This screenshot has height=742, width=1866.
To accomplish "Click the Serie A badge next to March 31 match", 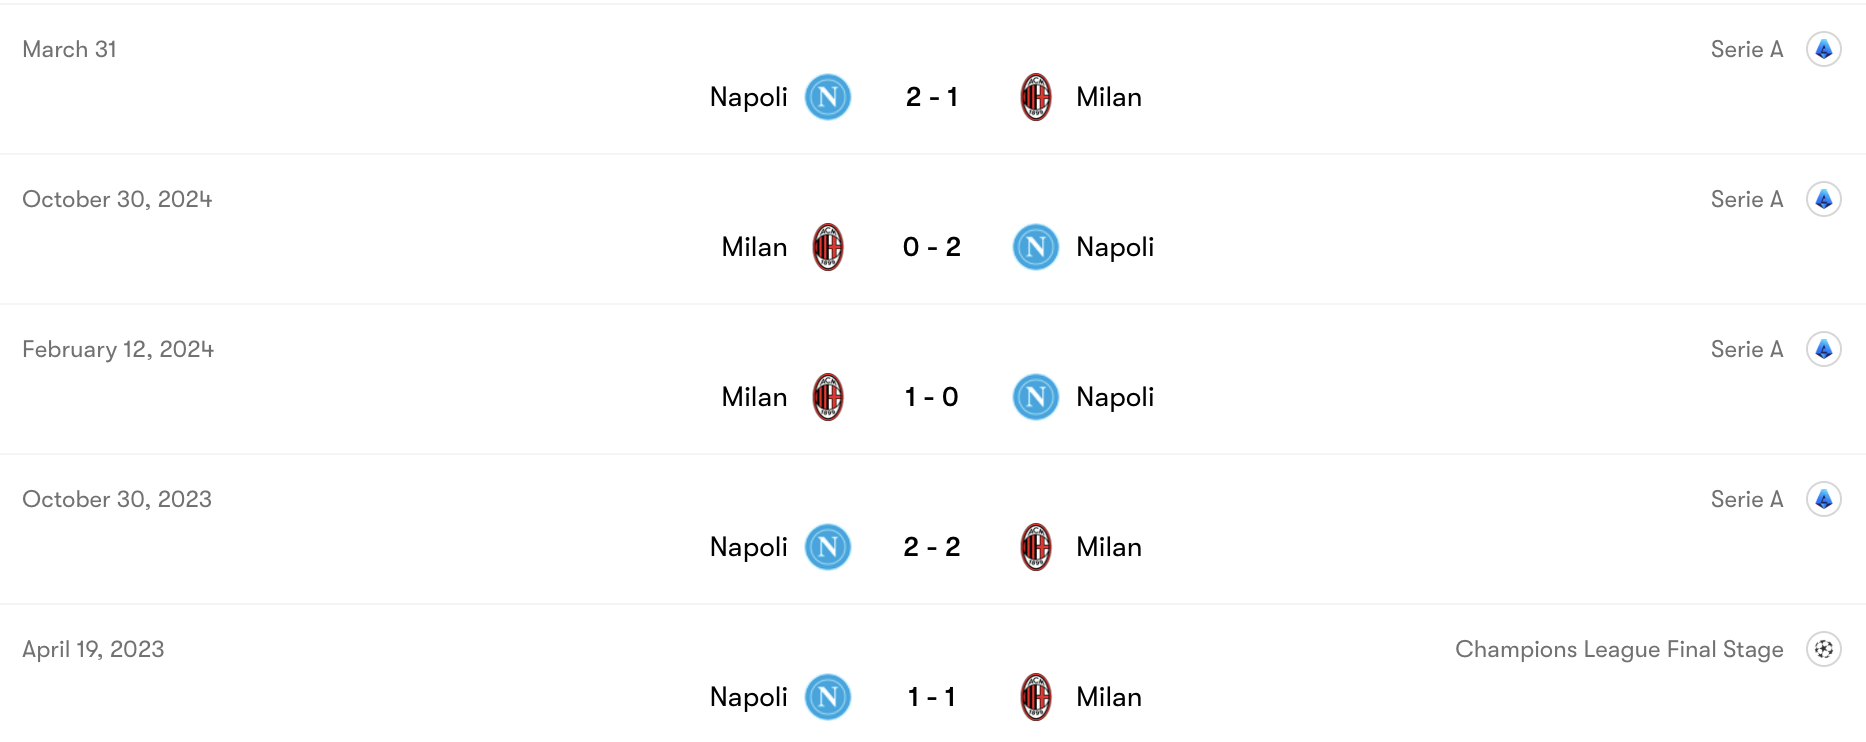I will 1824,48.
